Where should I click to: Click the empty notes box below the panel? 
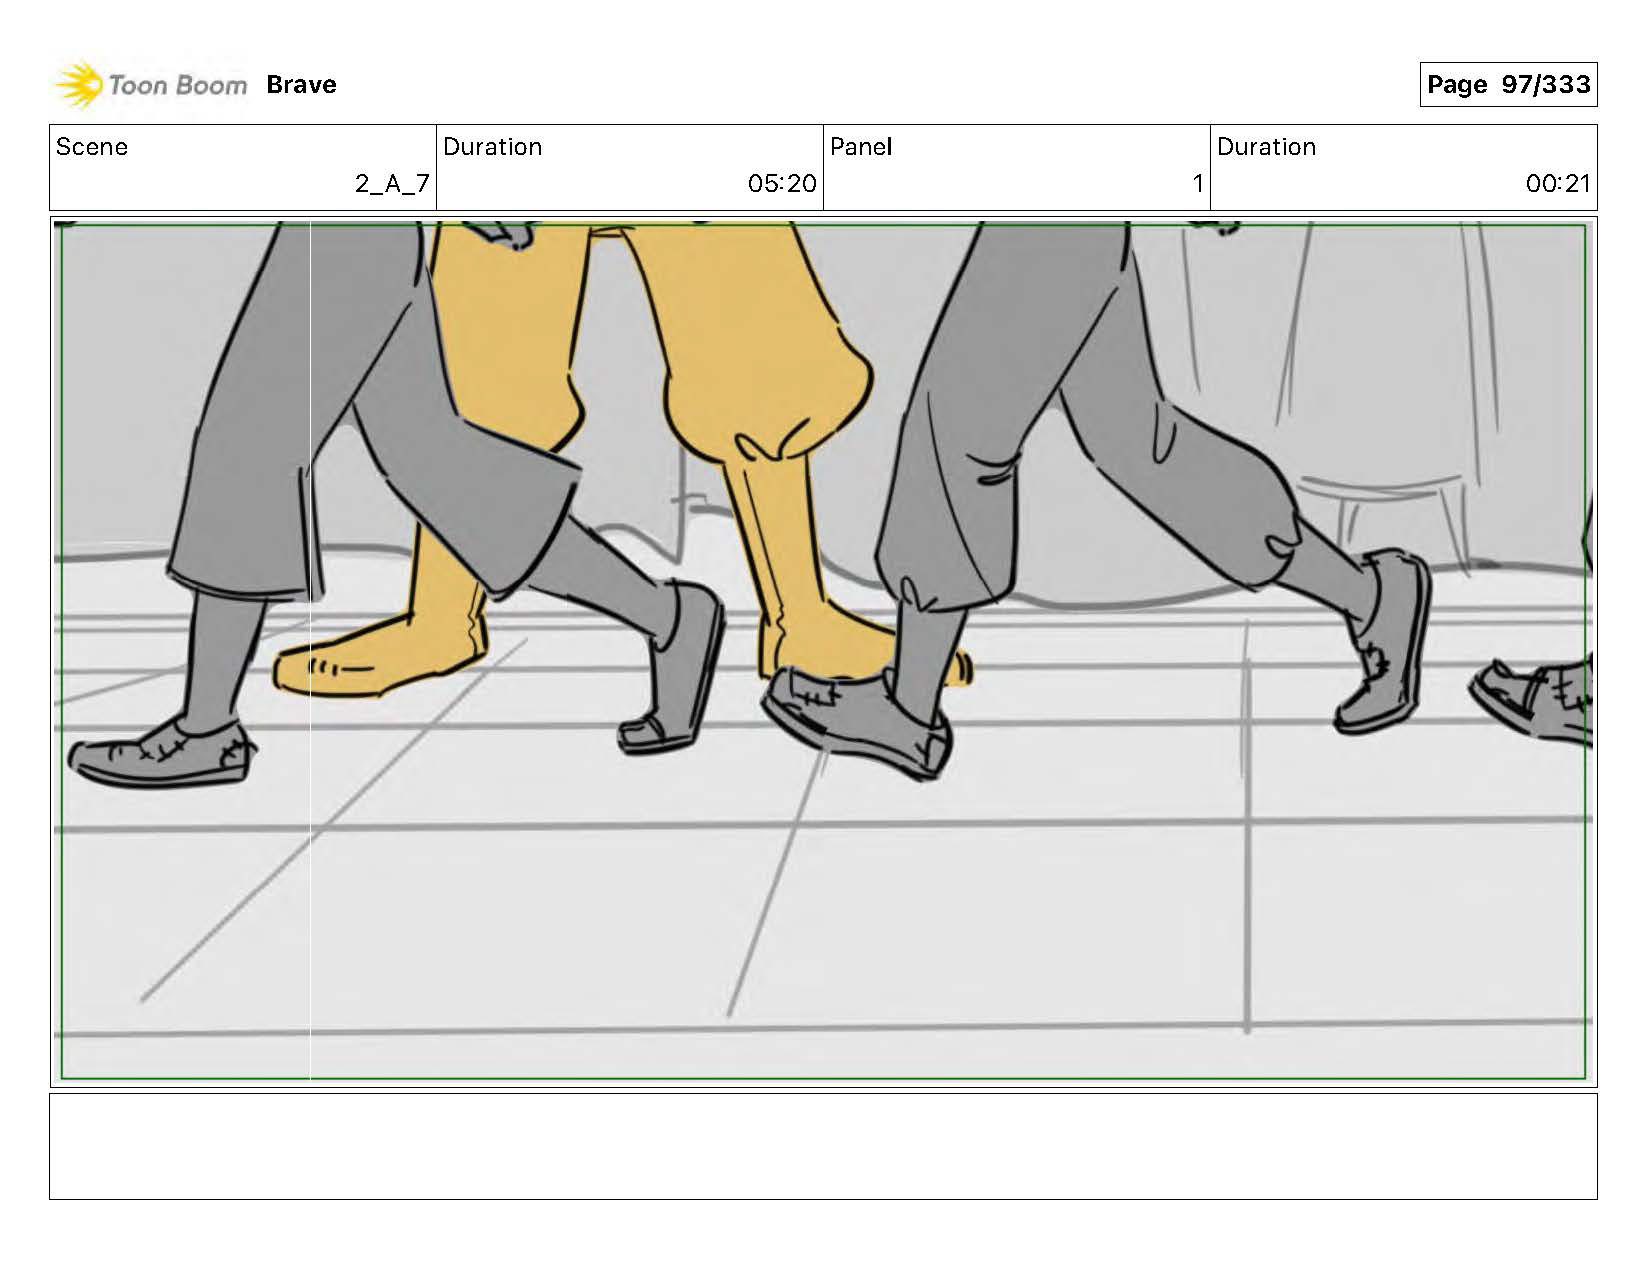coord(823,1146)
